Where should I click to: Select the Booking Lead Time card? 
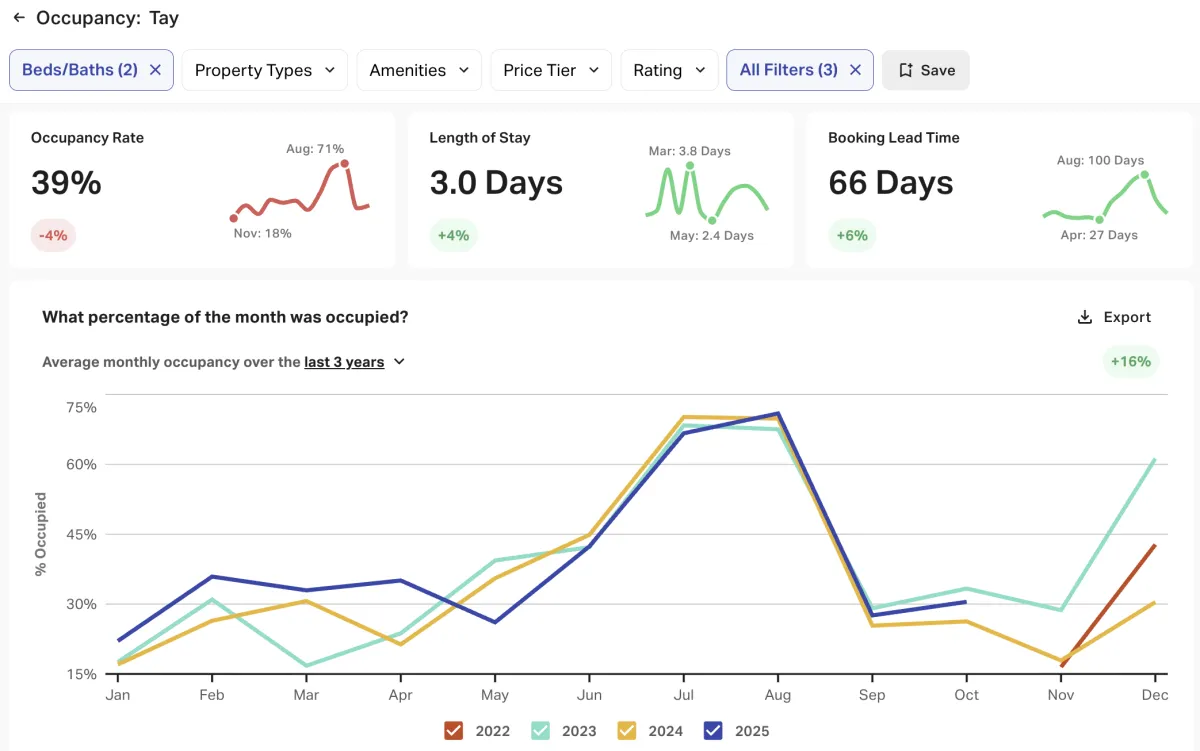998,190
